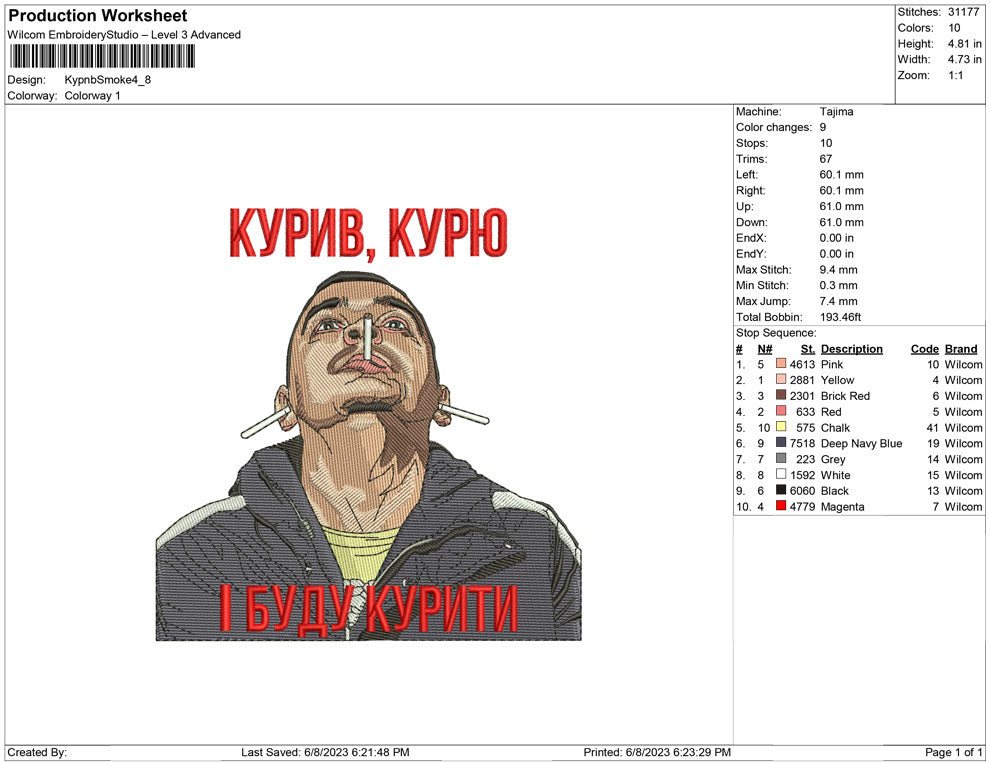Screen dimensions: 990x762
Task: Click the Max Stitch value '9.4 mm'
Action: [838, 270]
